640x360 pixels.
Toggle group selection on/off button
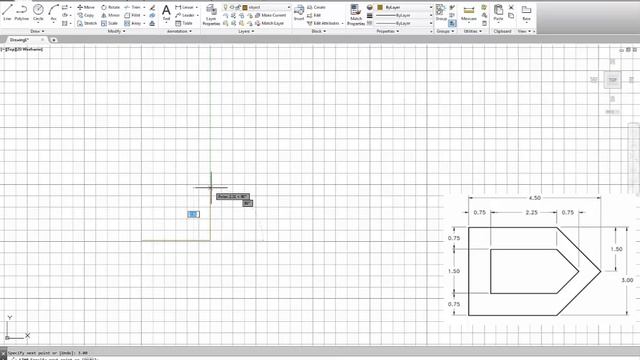coord(452,23)
